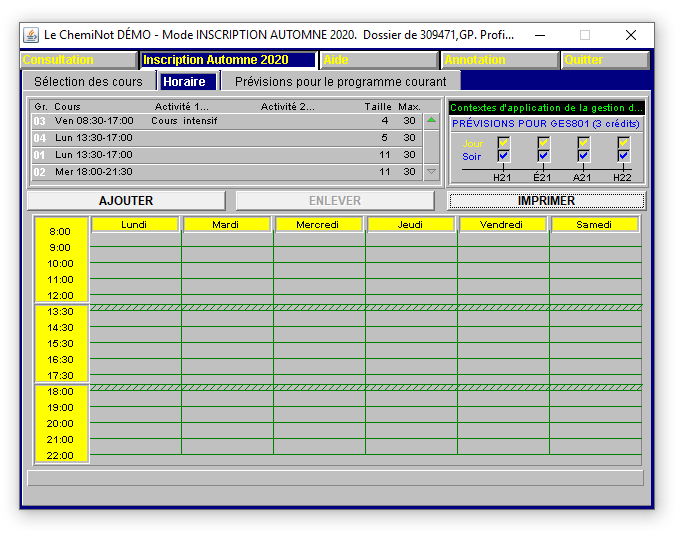Viewport: 680px width, 545px height.
Task: Click the status bar field at bottom
Action: pos(335,478)
